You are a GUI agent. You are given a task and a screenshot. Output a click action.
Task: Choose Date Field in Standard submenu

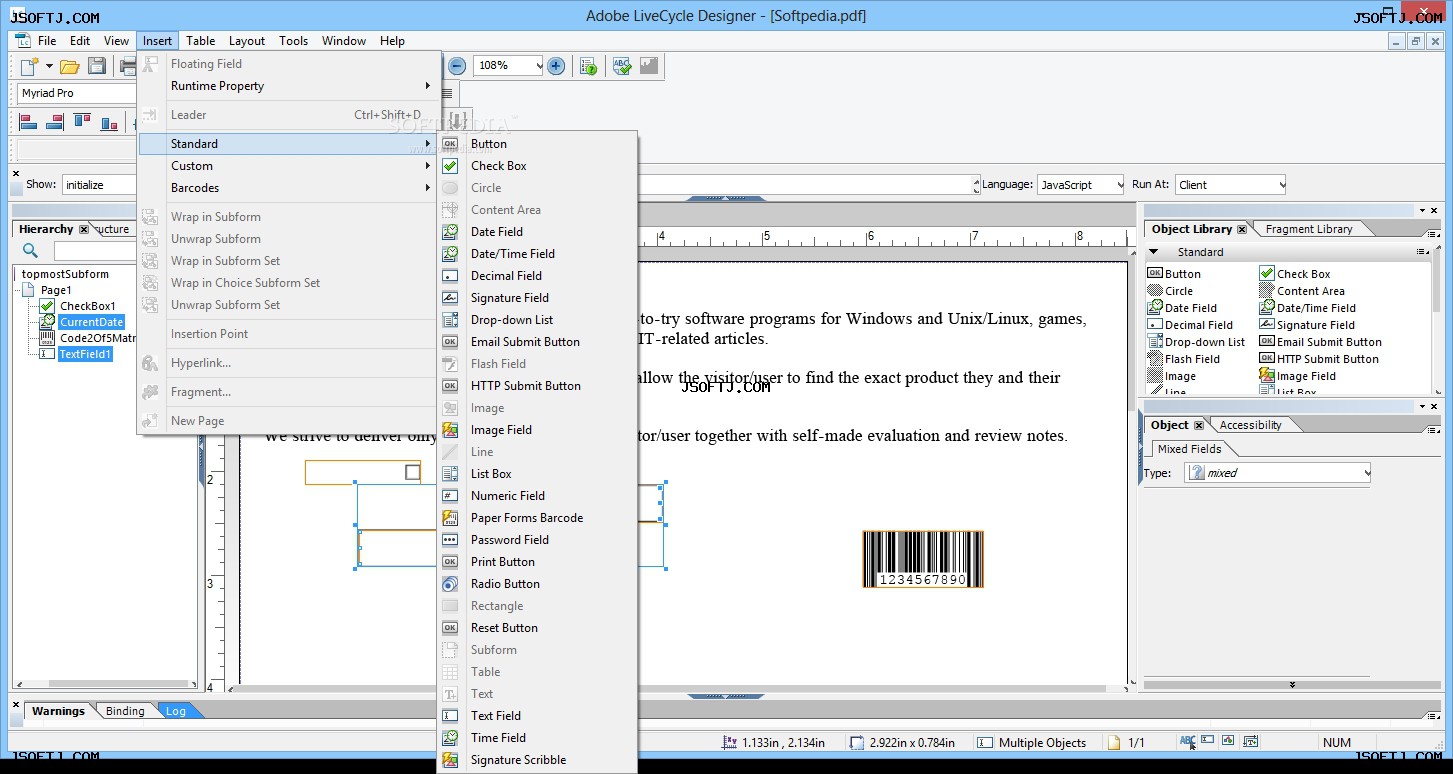537,232
